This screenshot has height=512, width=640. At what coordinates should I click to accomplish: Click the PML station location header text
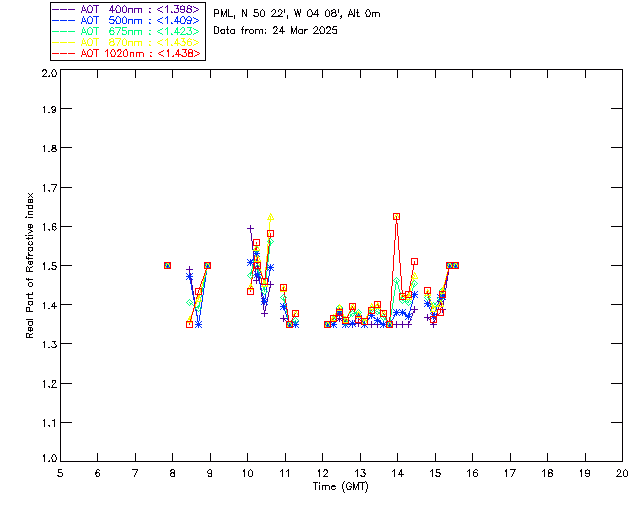[297, 14]
